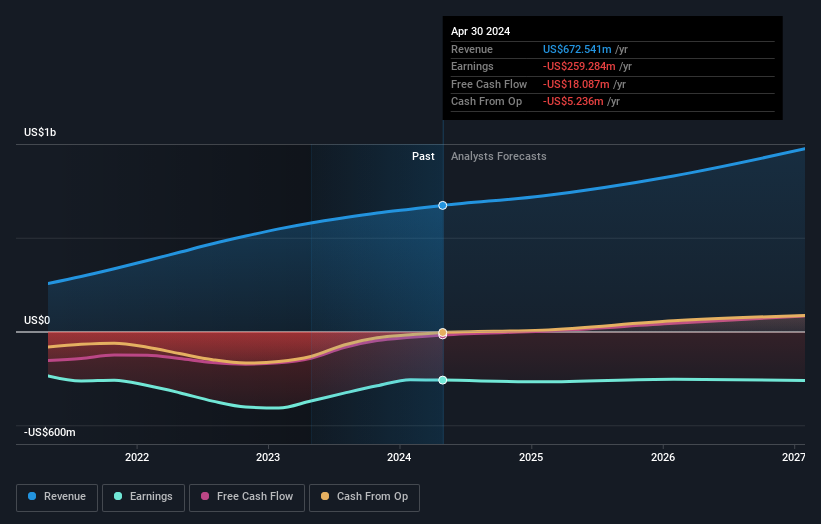Viewport: 821px width, 524px height.
Task: Click the 2024 axis label
Action: [399, 458]
